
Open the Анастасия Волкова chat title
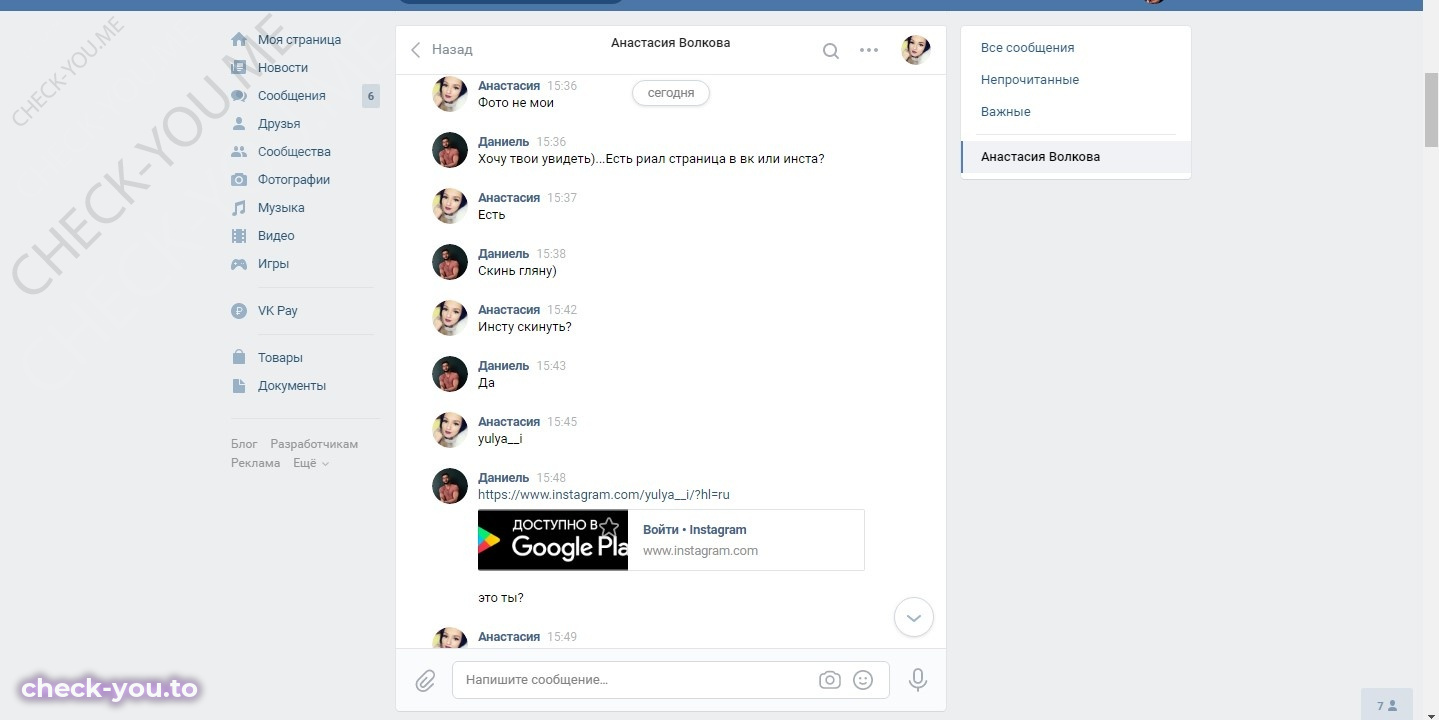click(671, 43)
